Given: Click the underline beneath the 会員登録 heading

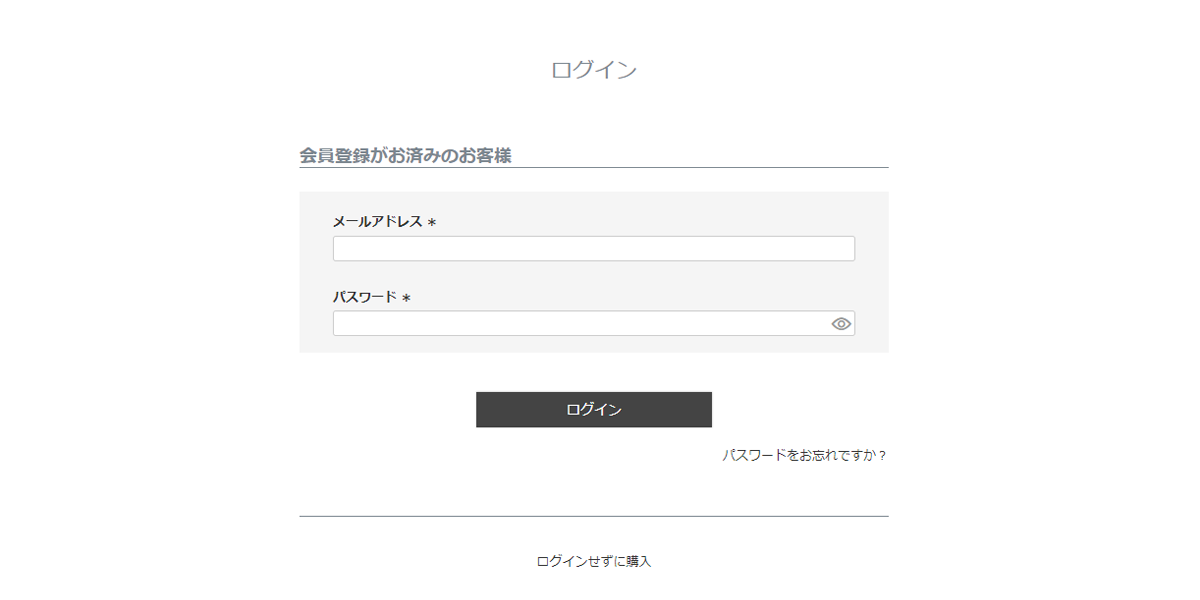Looking at the screenshot, I should (x=594, y=167).
